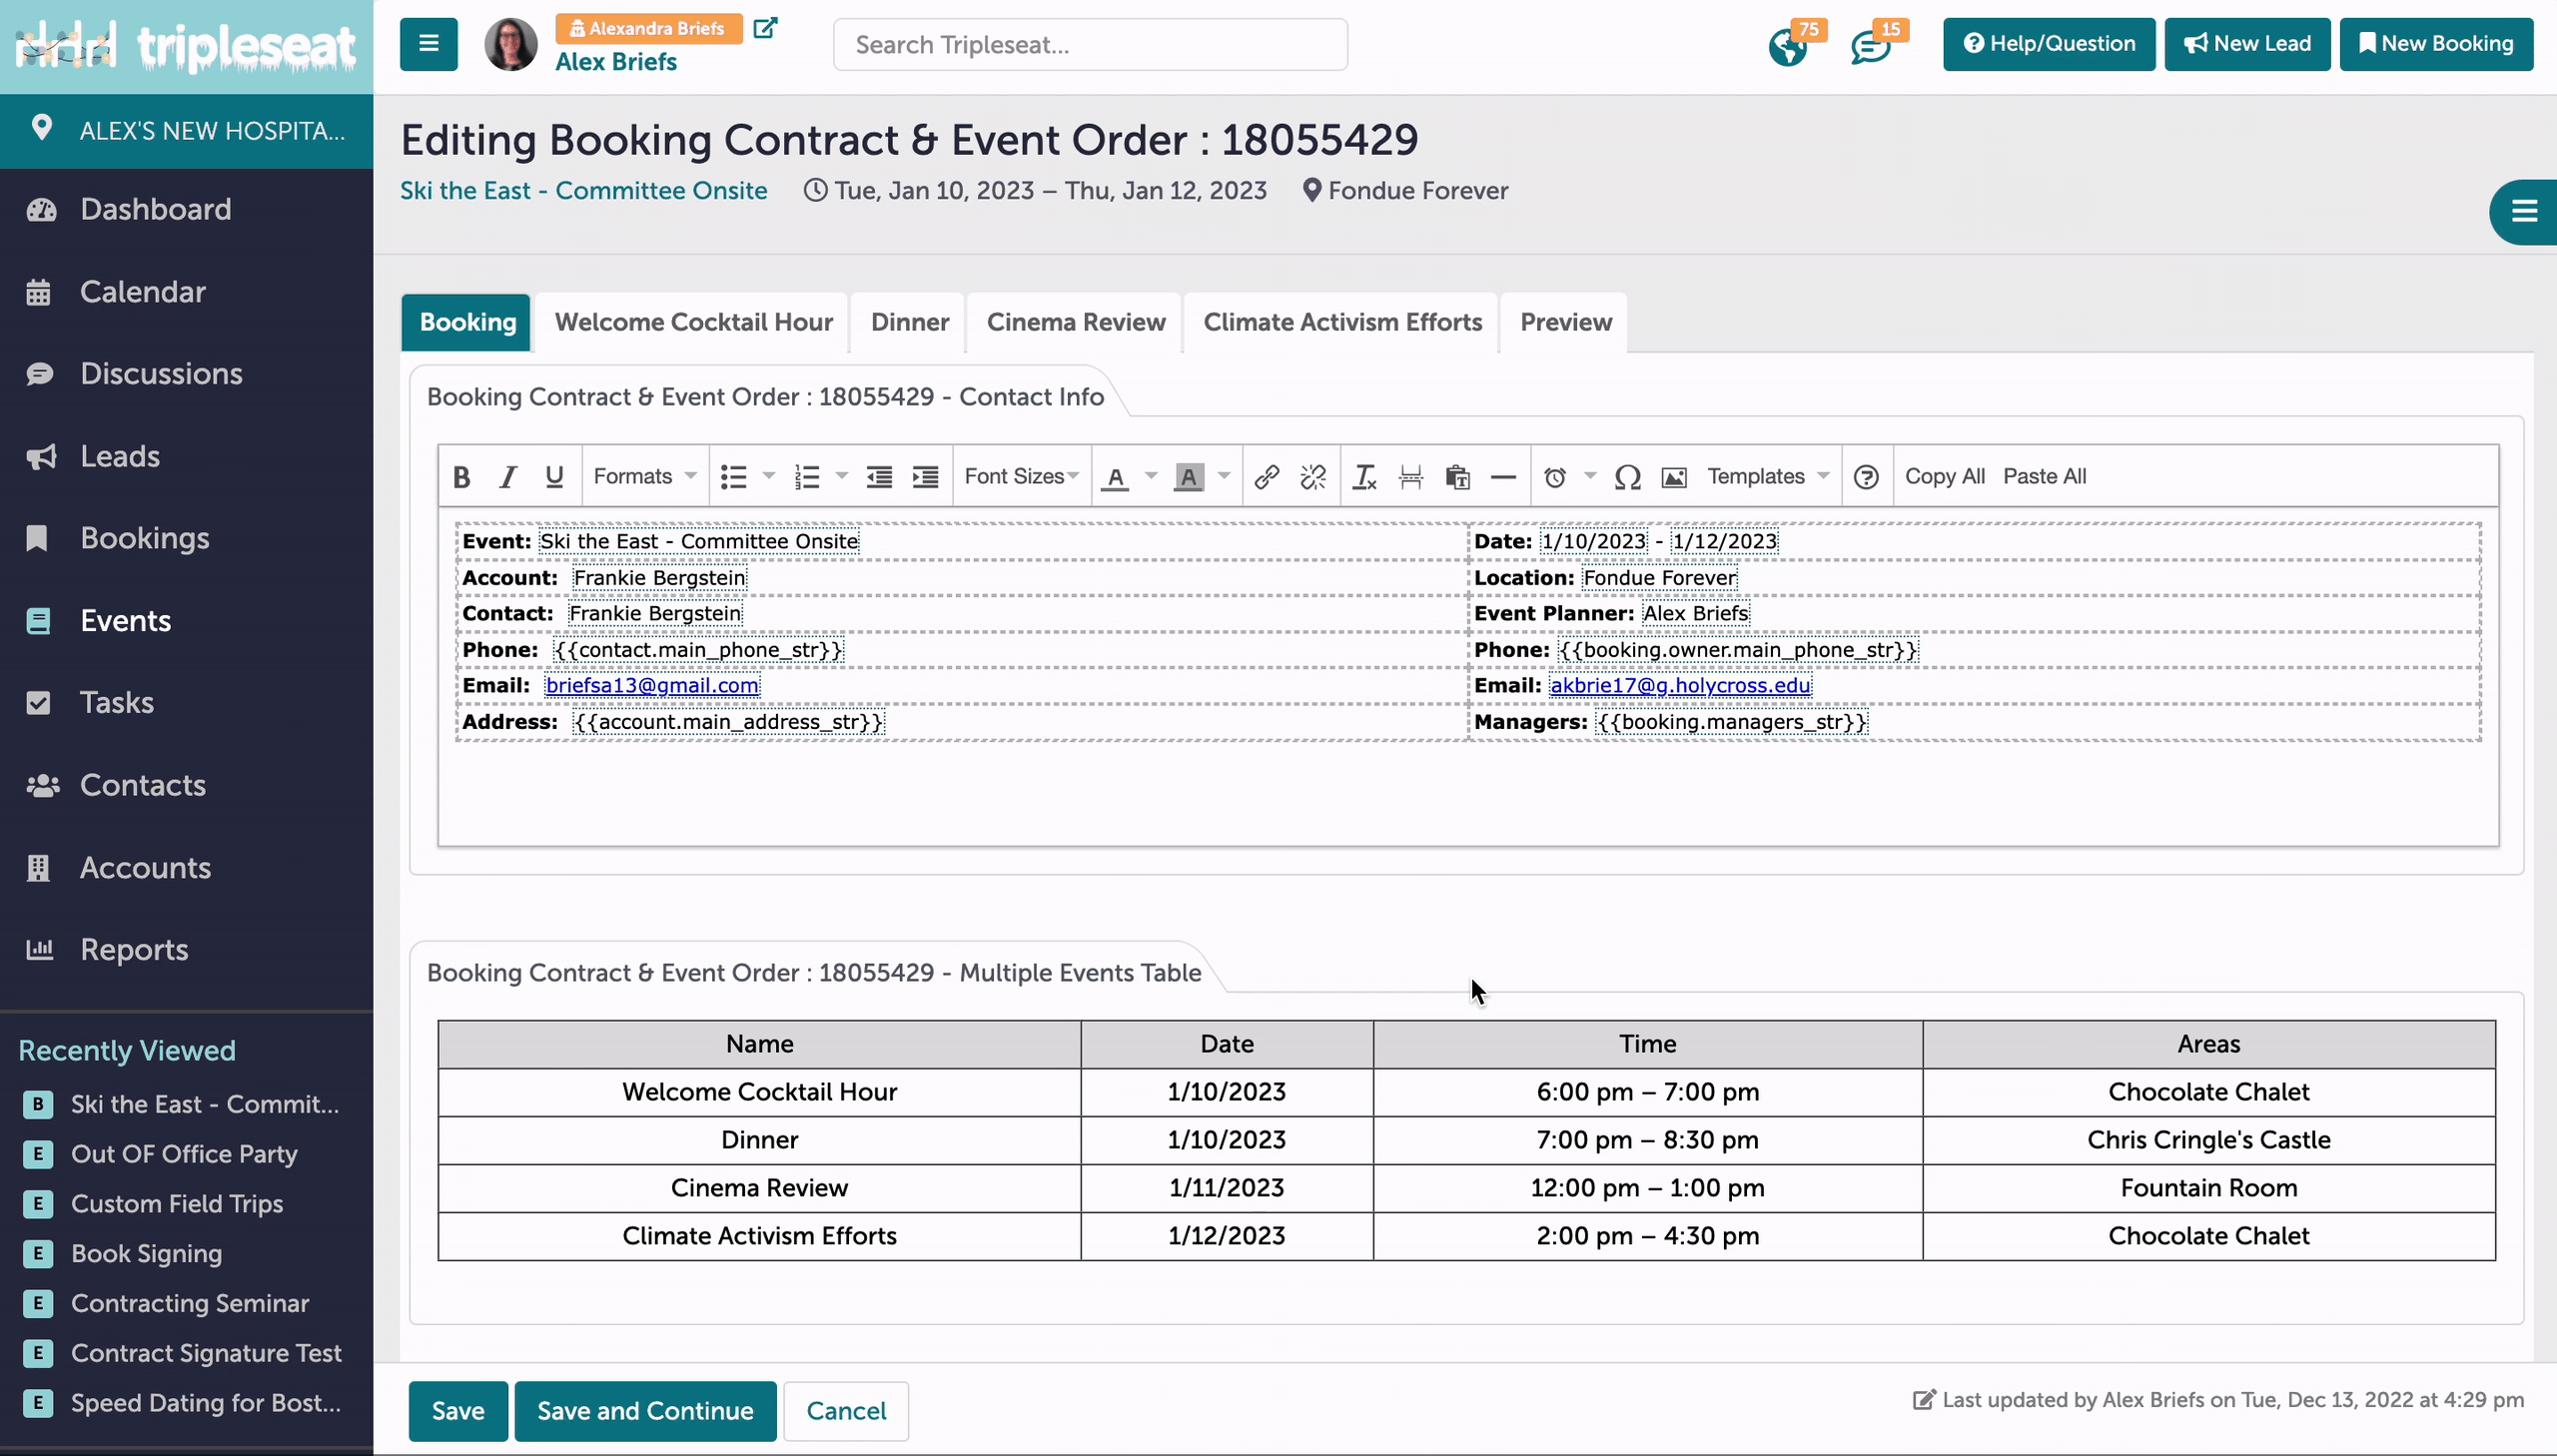
Task: Click the New Lead button
Action: pos(2247,44)
